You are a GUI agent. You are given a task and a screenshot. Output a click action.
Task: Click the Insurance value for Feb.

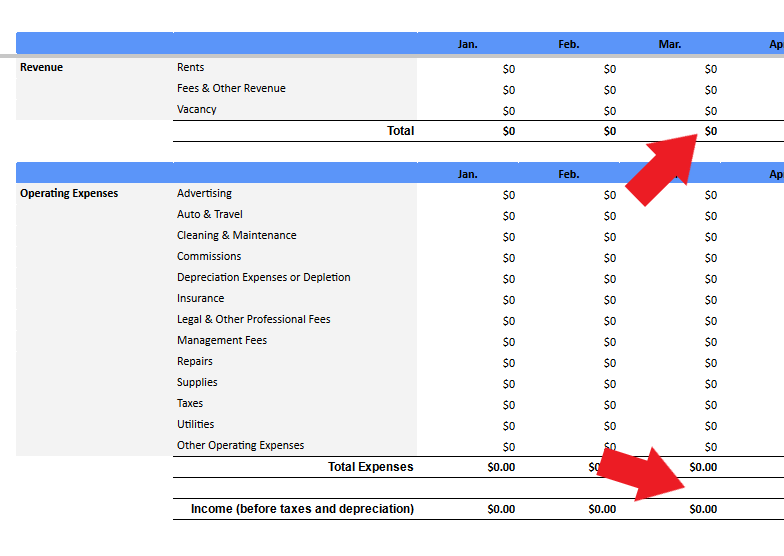pos(610,300)
